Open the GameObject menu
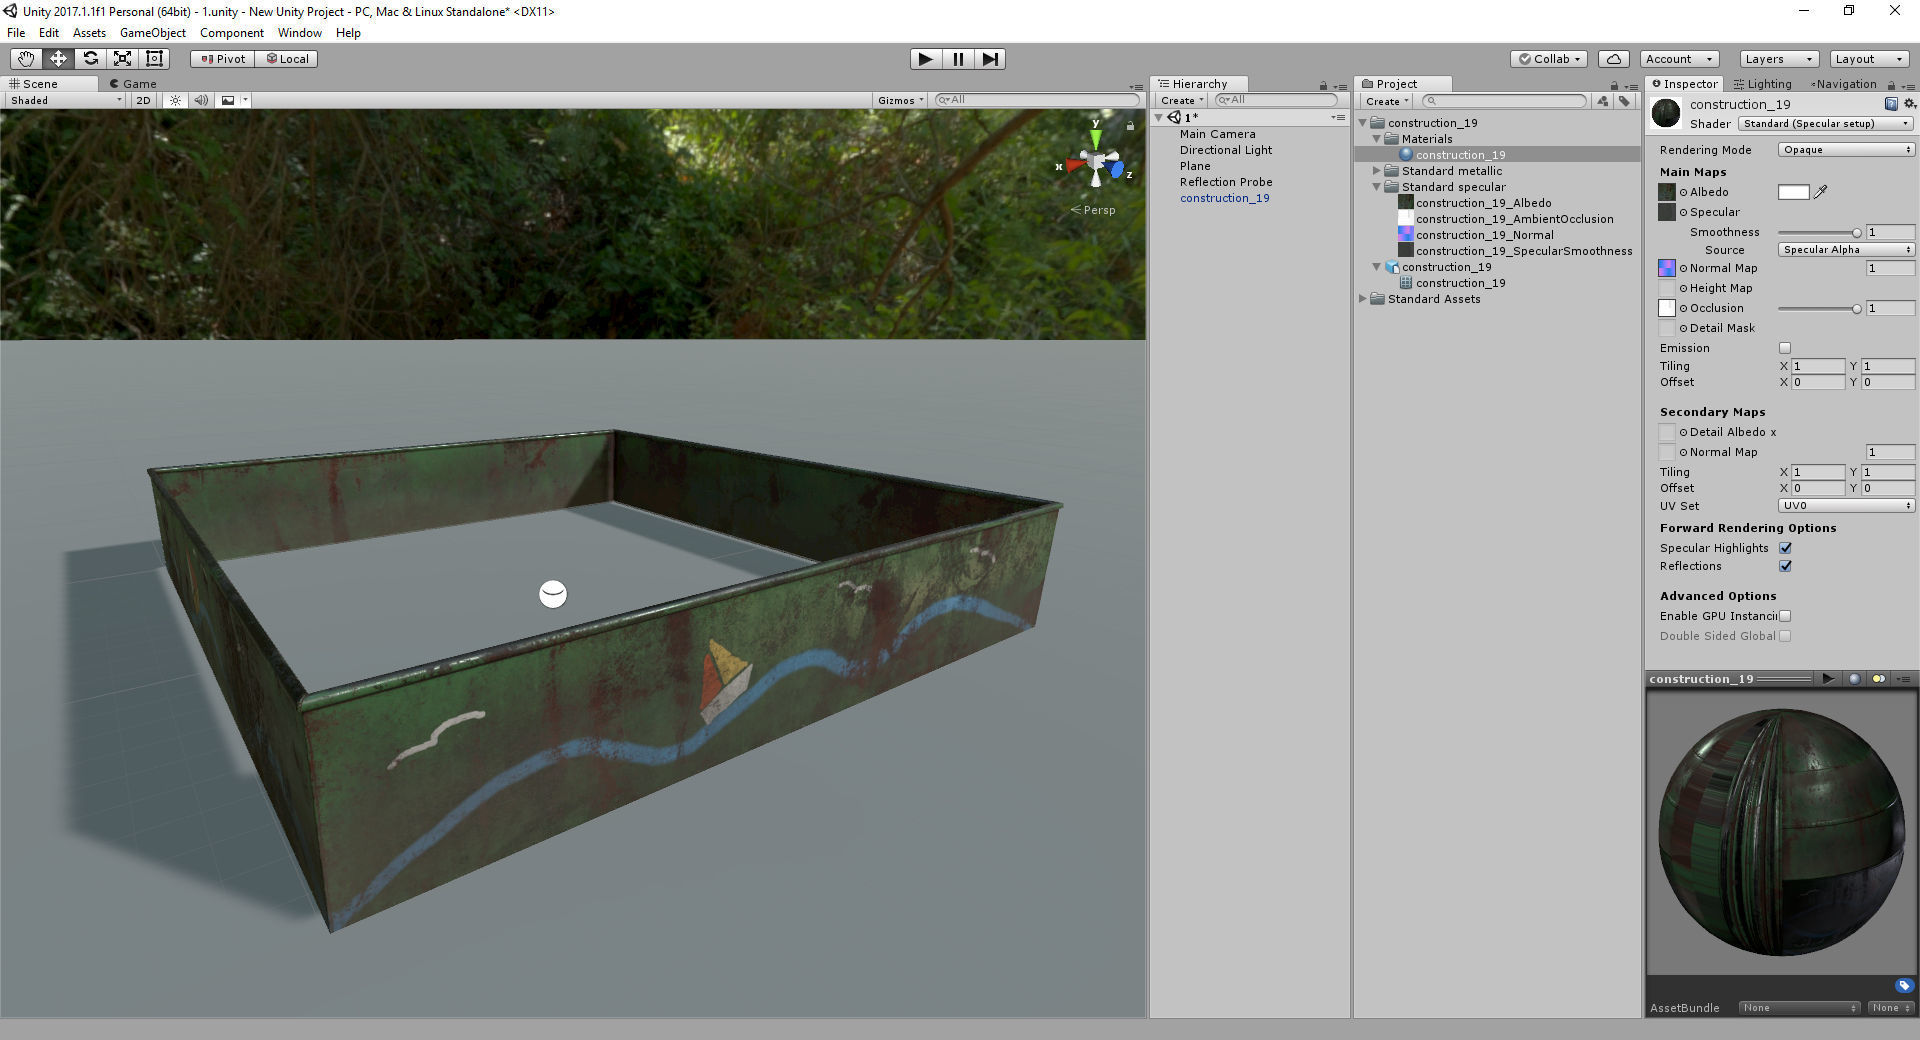Screen dimensions: 1920x1040 point(152,33)
